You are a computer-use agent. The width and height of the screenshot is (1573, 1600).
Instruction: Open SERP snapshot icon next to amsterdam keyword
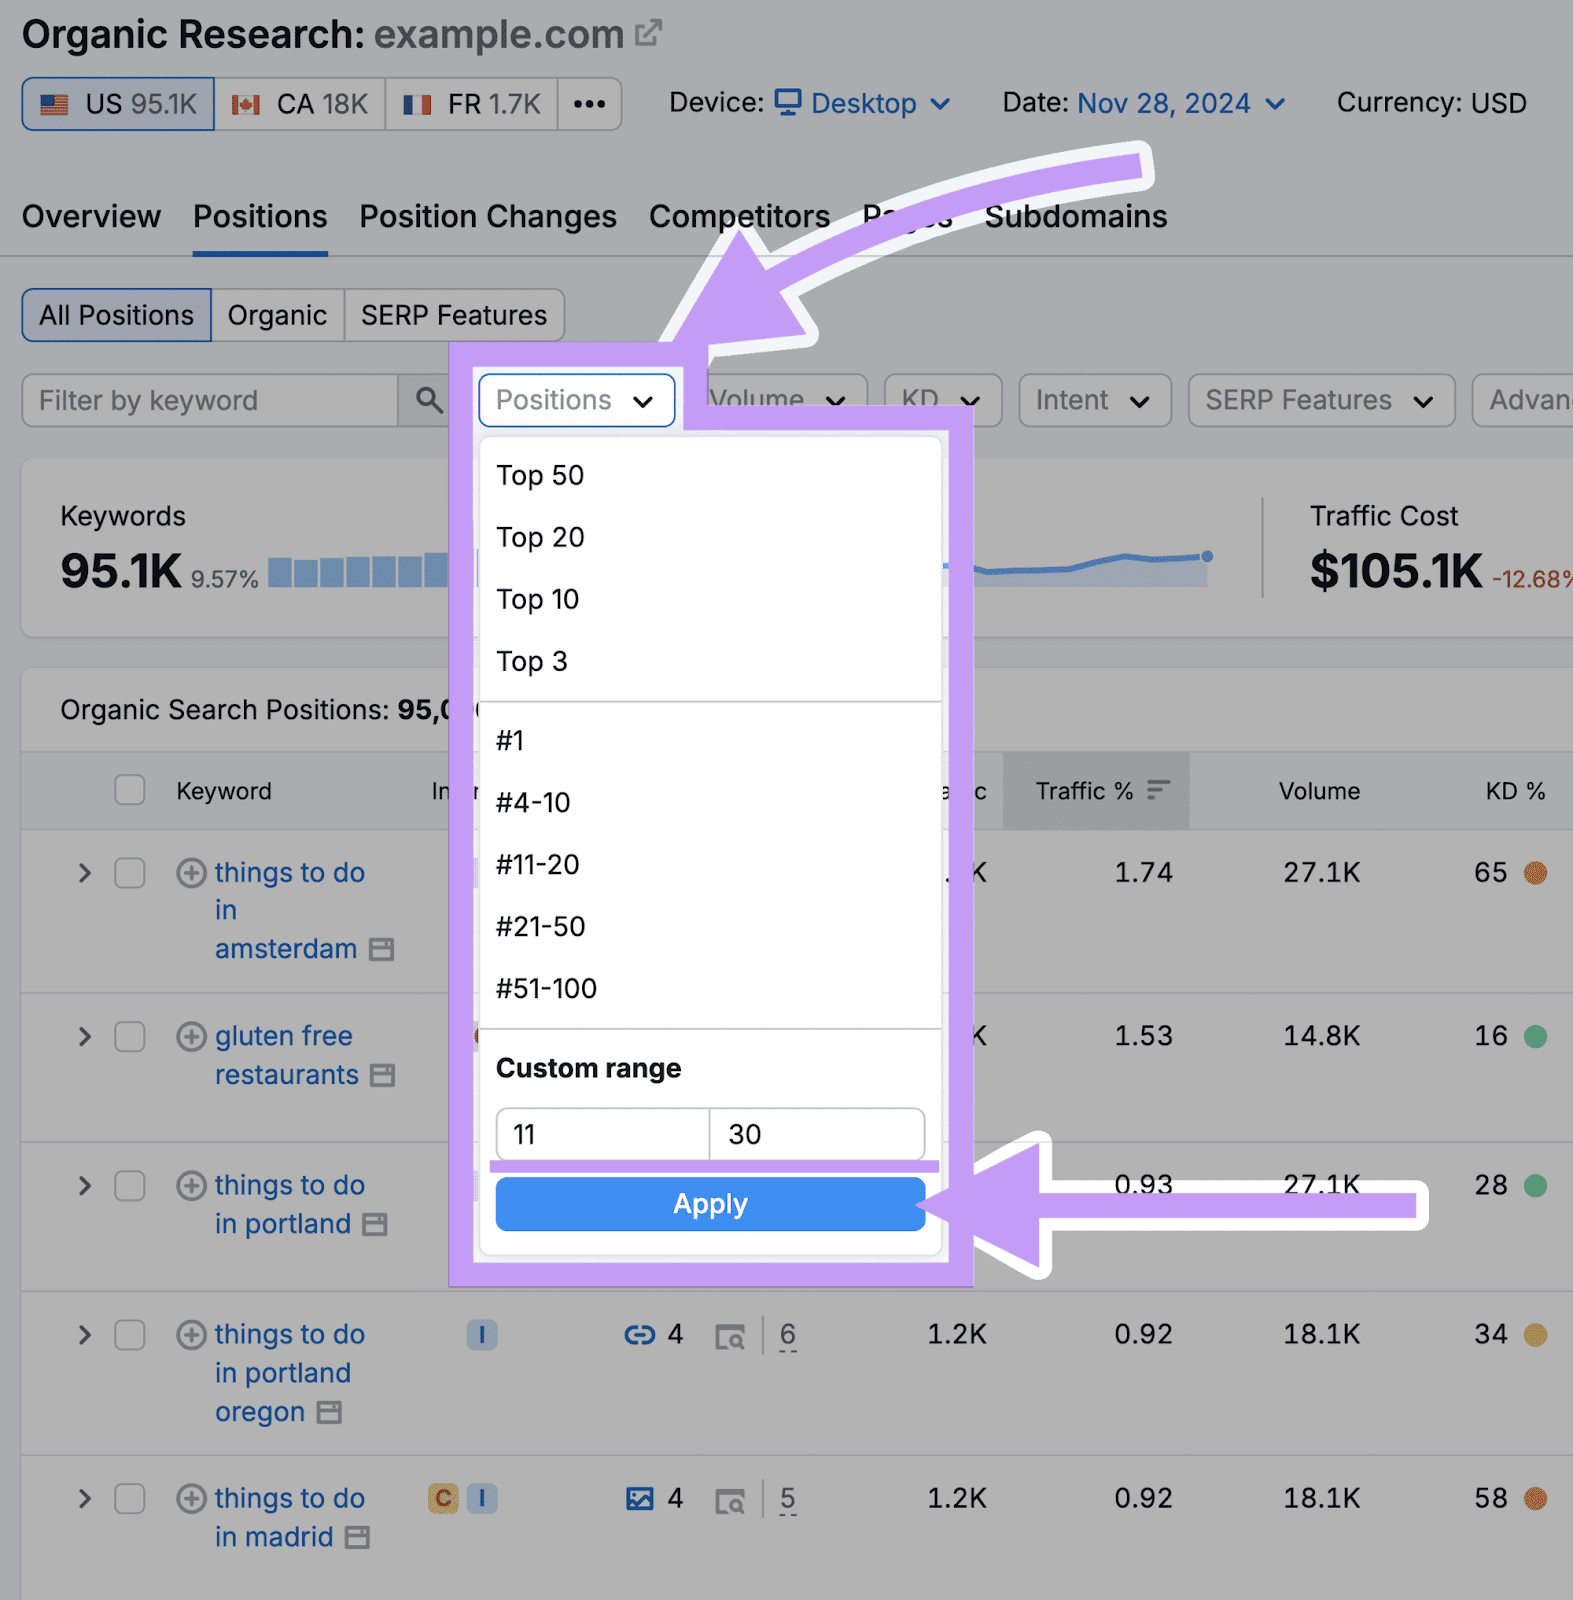click(381, 949)
